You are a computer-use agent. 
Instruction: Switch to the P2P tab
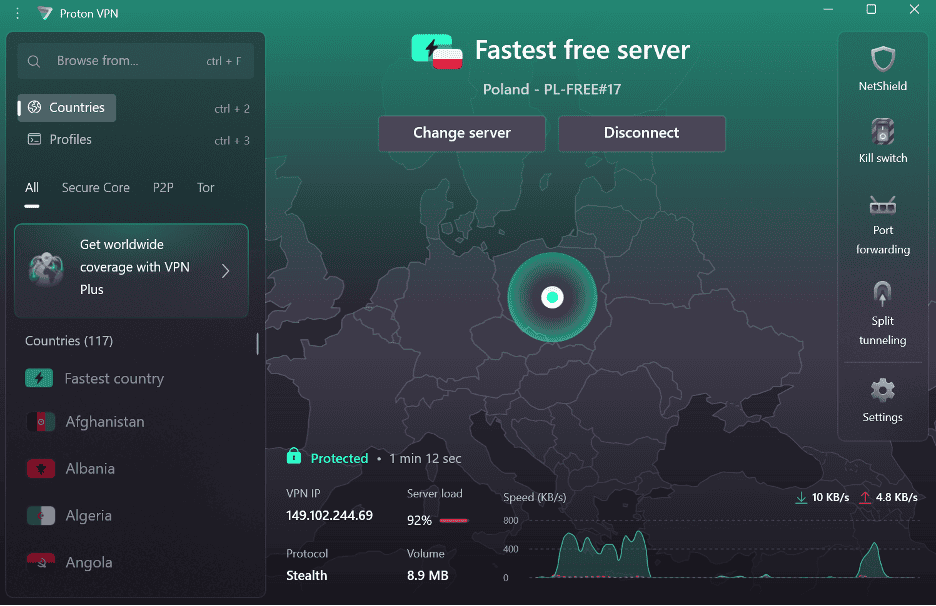click(x=163, y=187)
